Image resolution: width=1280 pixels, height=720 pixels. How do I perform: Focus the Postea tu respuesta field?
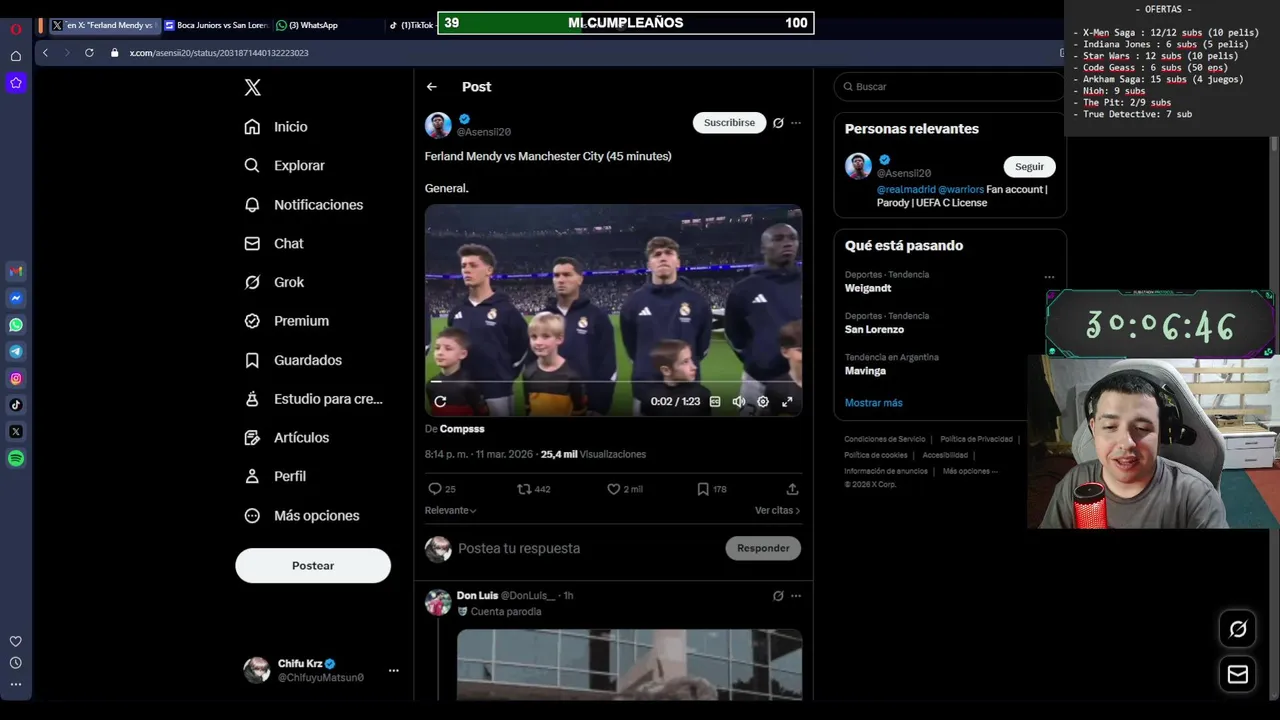(585, 548)
